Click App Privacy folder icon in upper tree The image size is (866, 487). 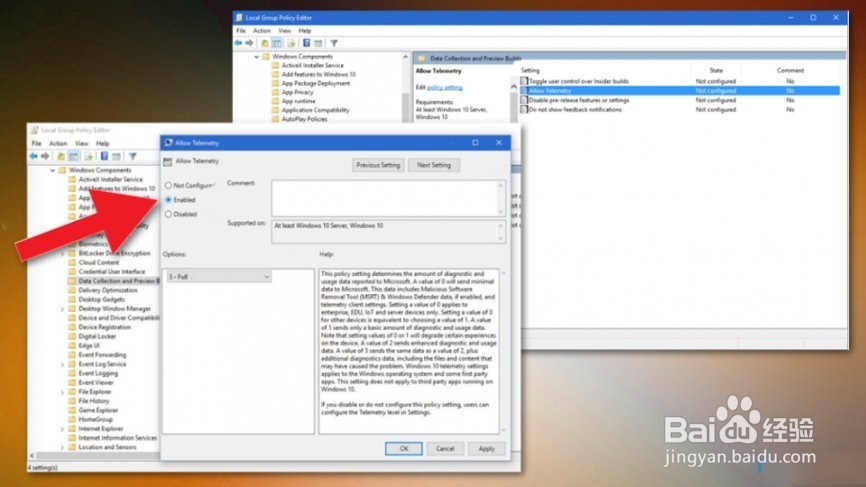[x=275, y=92]
